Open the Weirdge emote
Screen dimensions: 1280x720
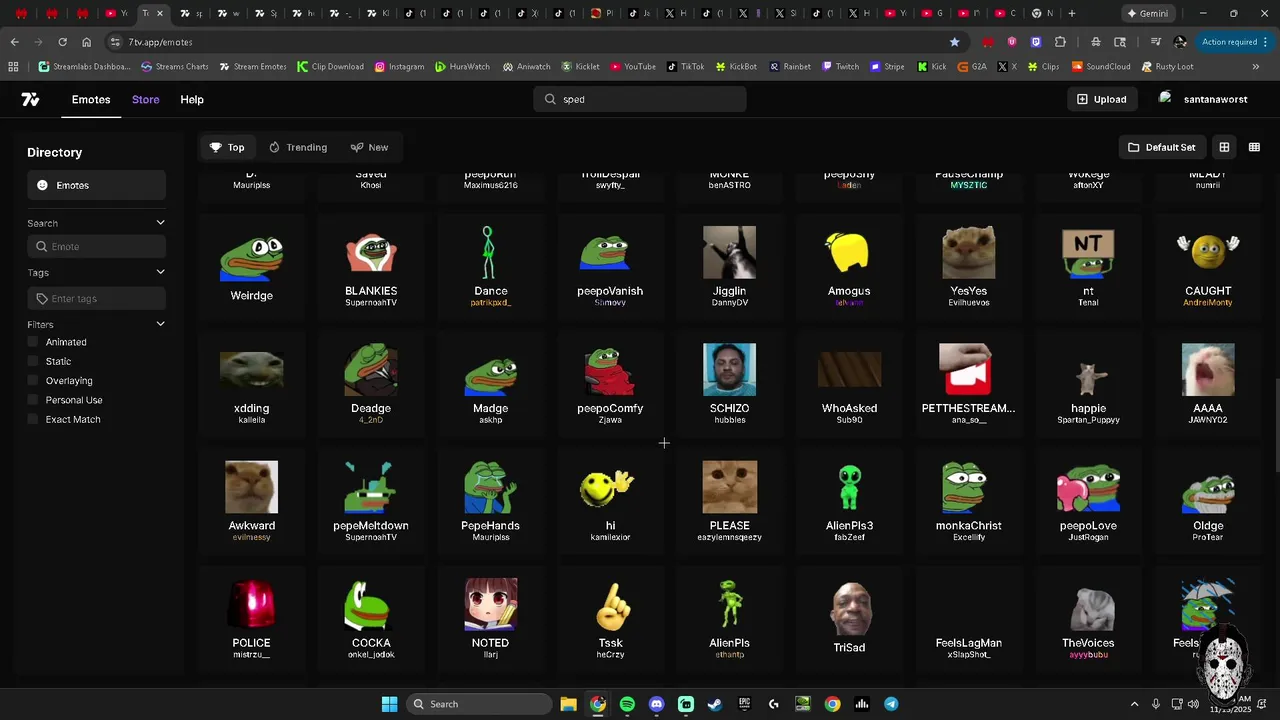click(x=251, y=268)
